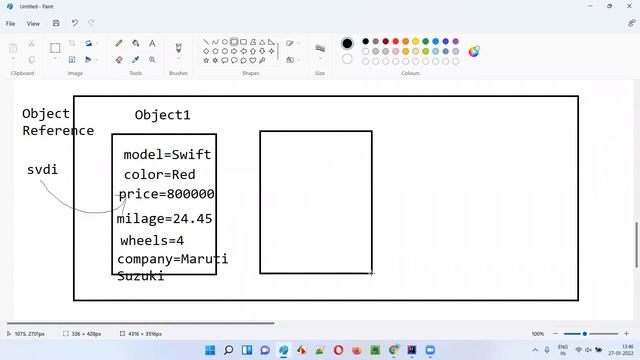Open the Windows Start menu

click(210, 350)
